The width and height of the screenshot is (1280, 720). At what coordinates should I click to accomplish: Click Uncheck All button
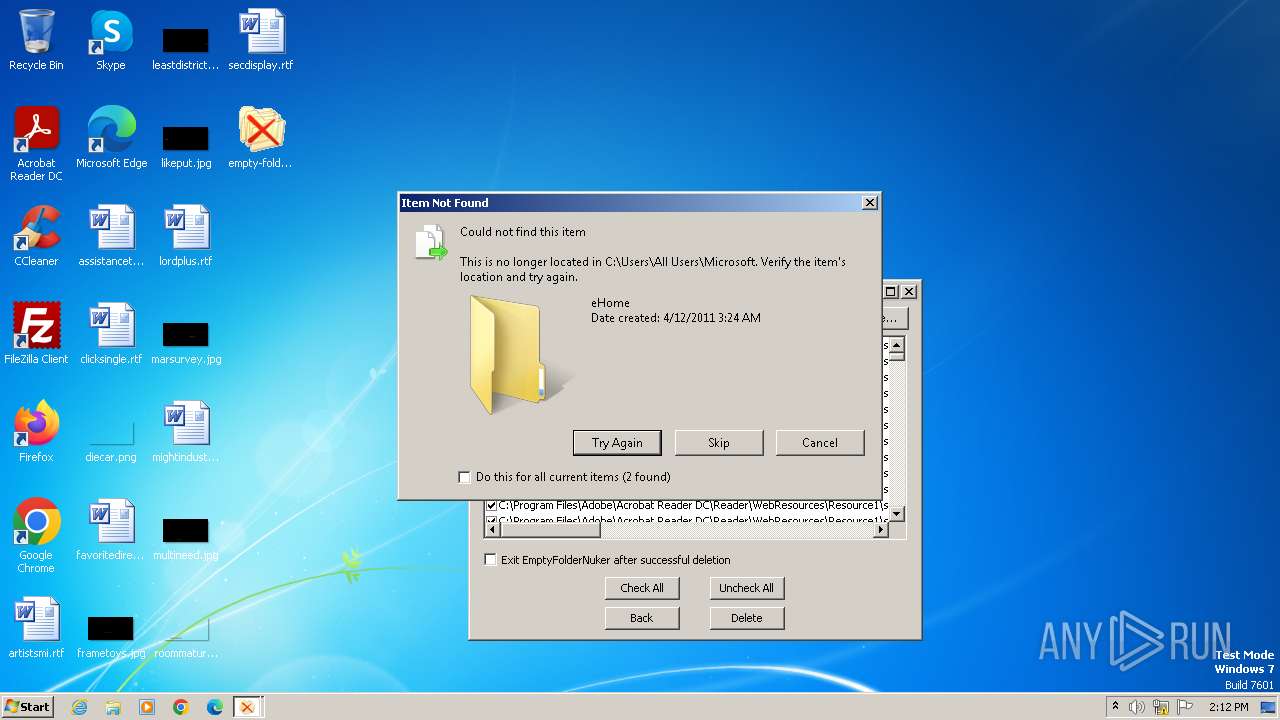[x=747, y=588]
